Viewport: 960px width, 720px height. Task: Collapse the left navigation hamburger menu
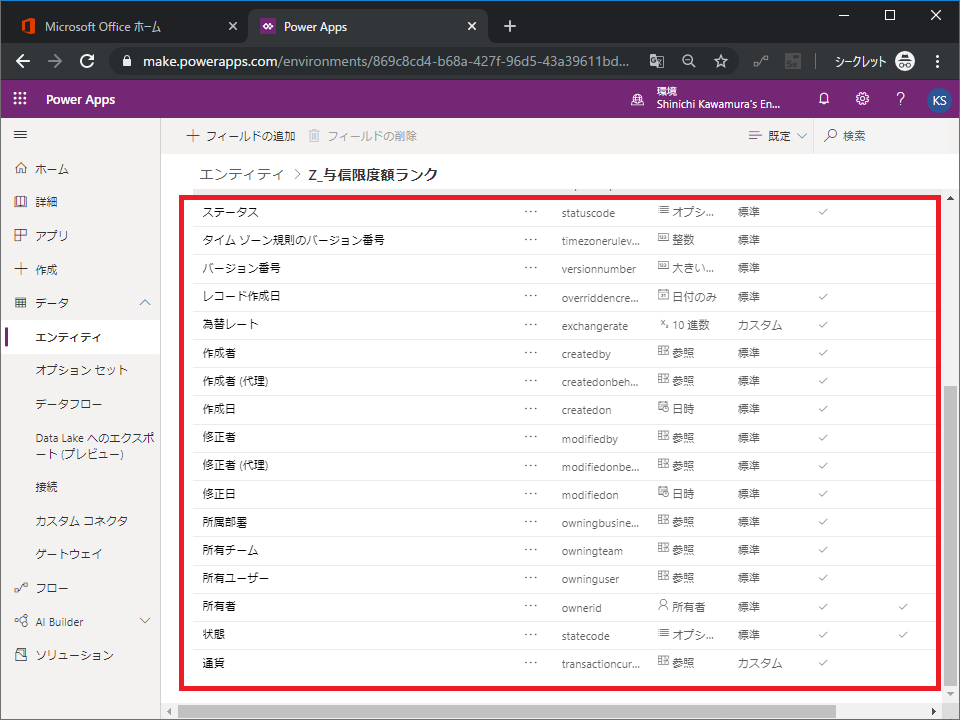tap(20, 135)
